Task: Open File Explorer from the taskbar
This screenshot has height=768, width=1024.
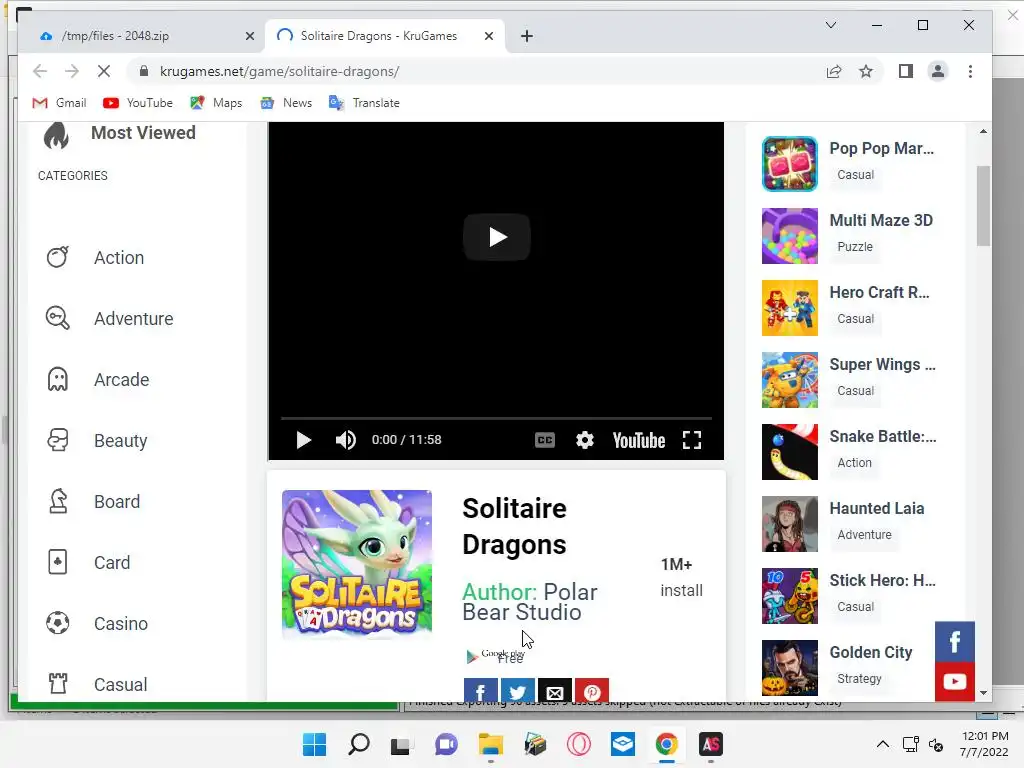Action: tap(490, 744)
